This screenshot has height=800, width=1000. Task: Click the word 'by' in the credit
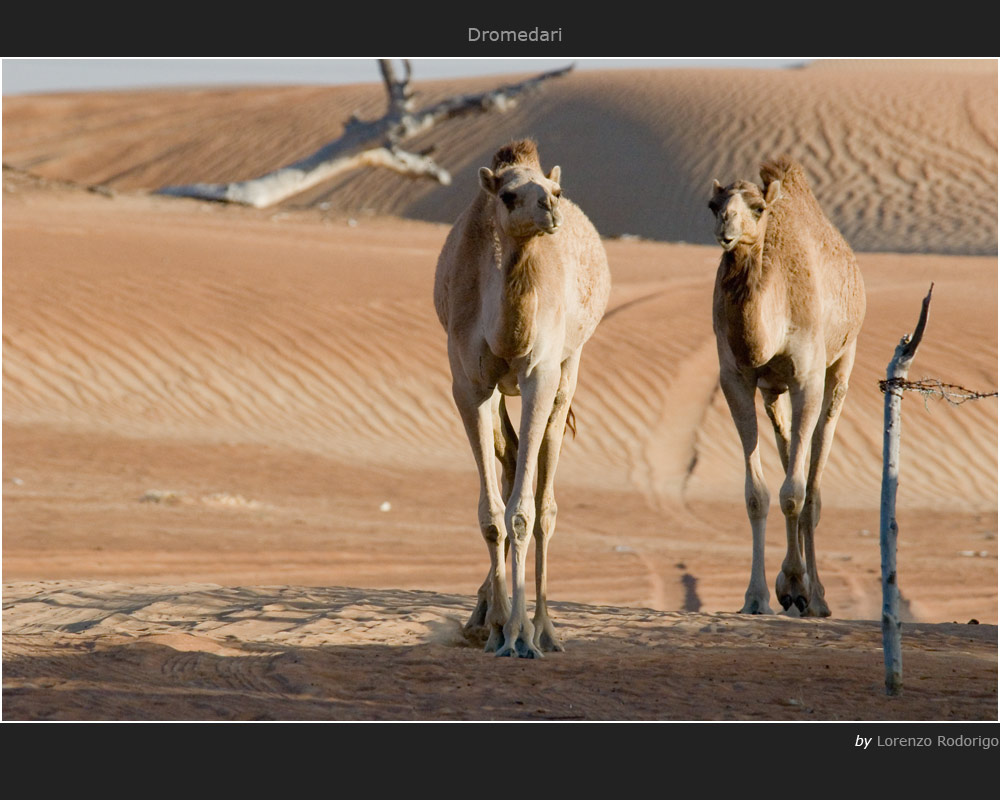(862, 741)
